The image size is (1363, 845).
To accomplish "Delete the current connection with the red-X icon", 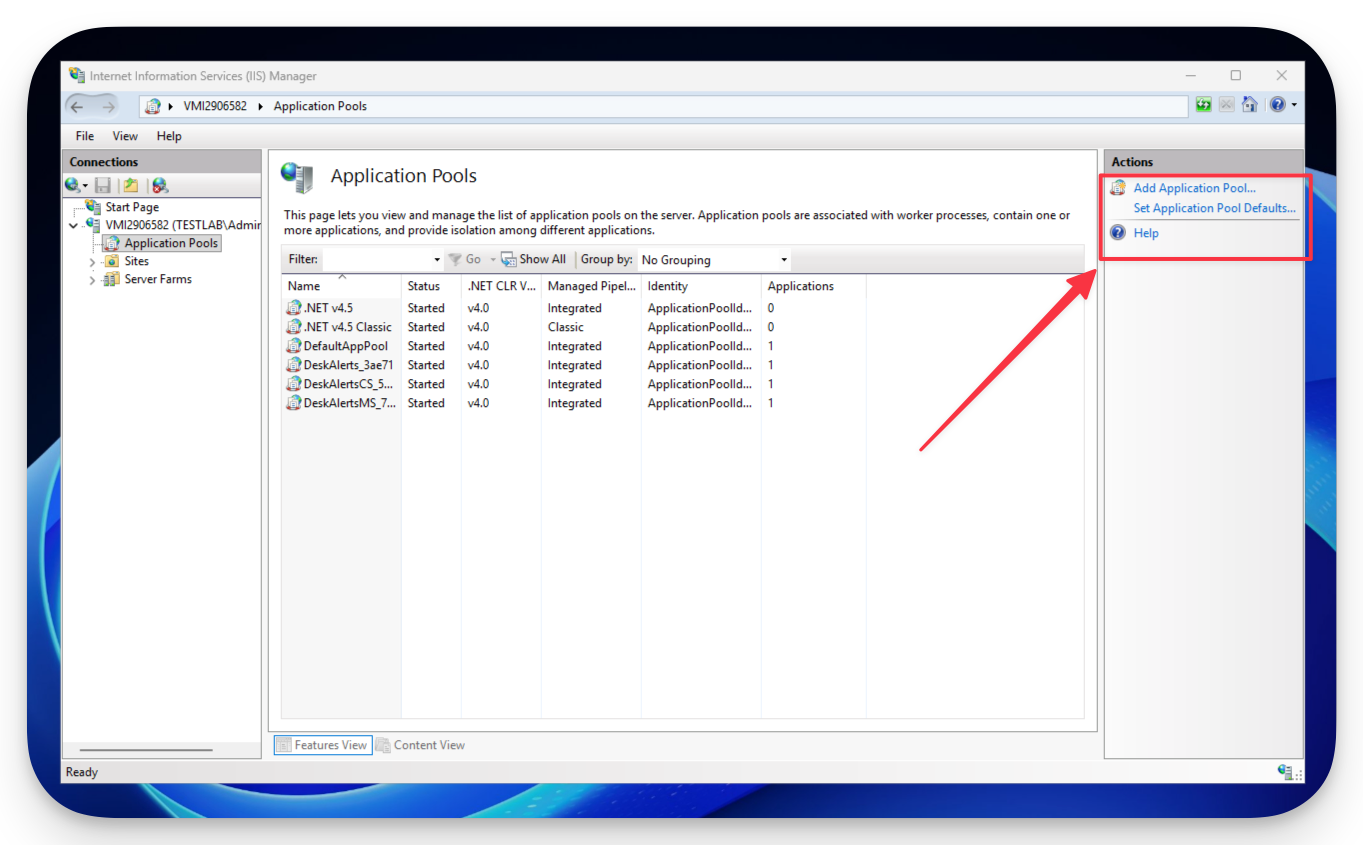I will (x=158, y=184).
